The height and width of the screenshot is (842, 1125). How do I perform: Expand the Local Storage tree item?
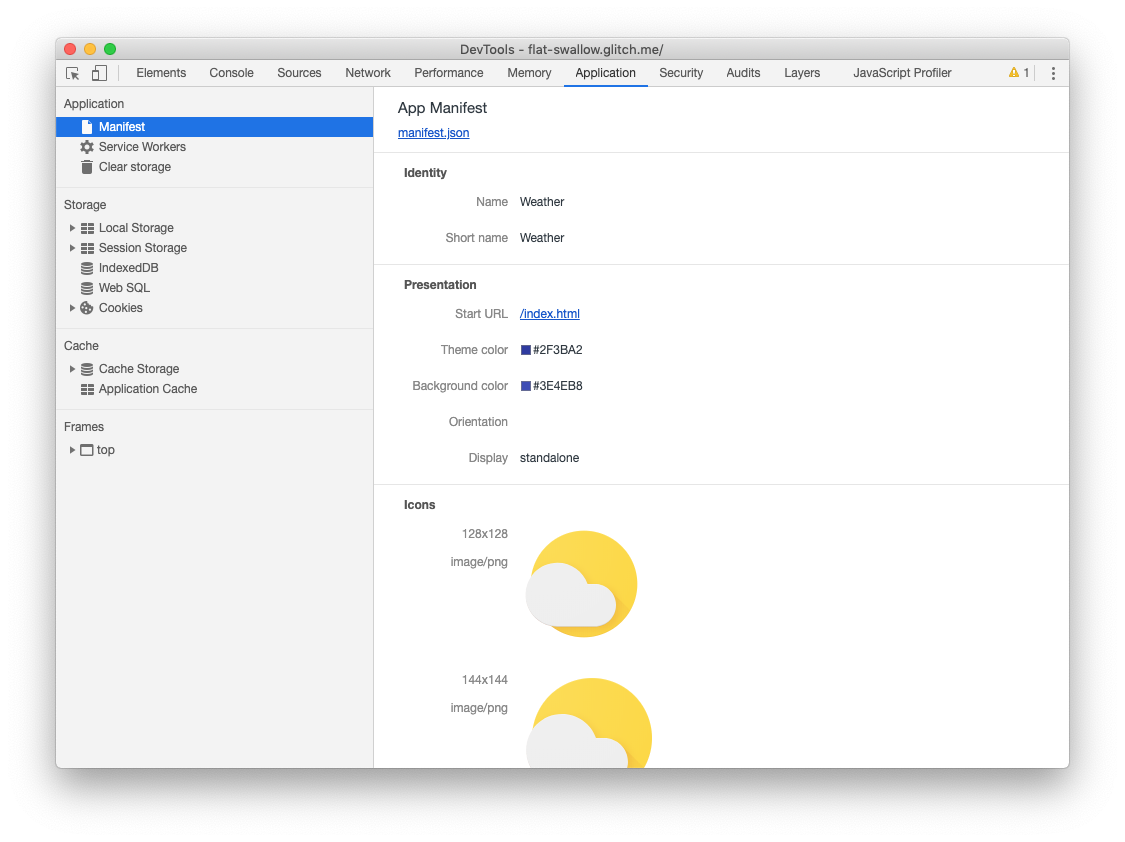click(x=71, y=227)
